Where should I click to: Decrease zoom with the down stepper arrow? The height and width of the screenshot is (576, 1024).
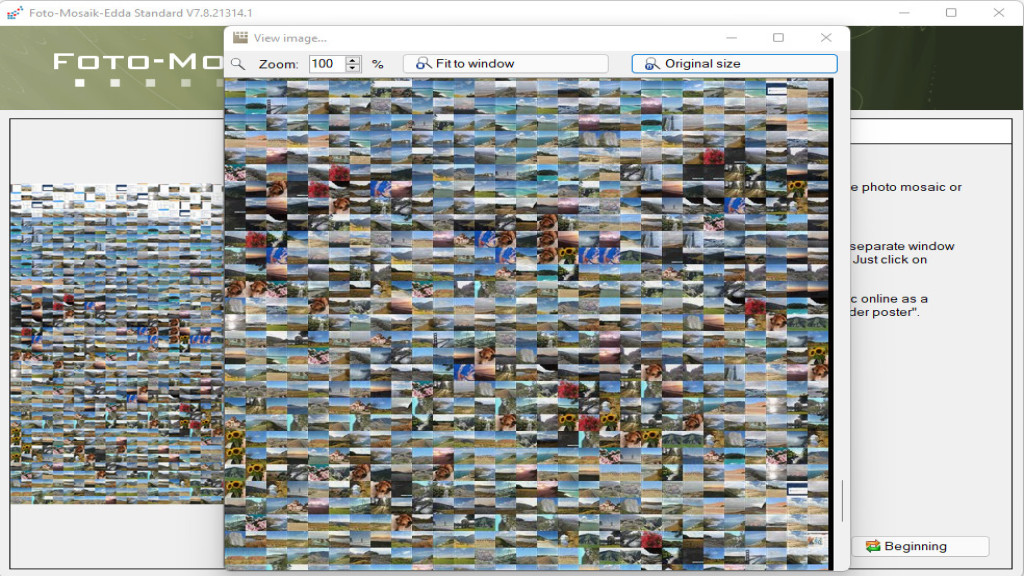(352, 67)
